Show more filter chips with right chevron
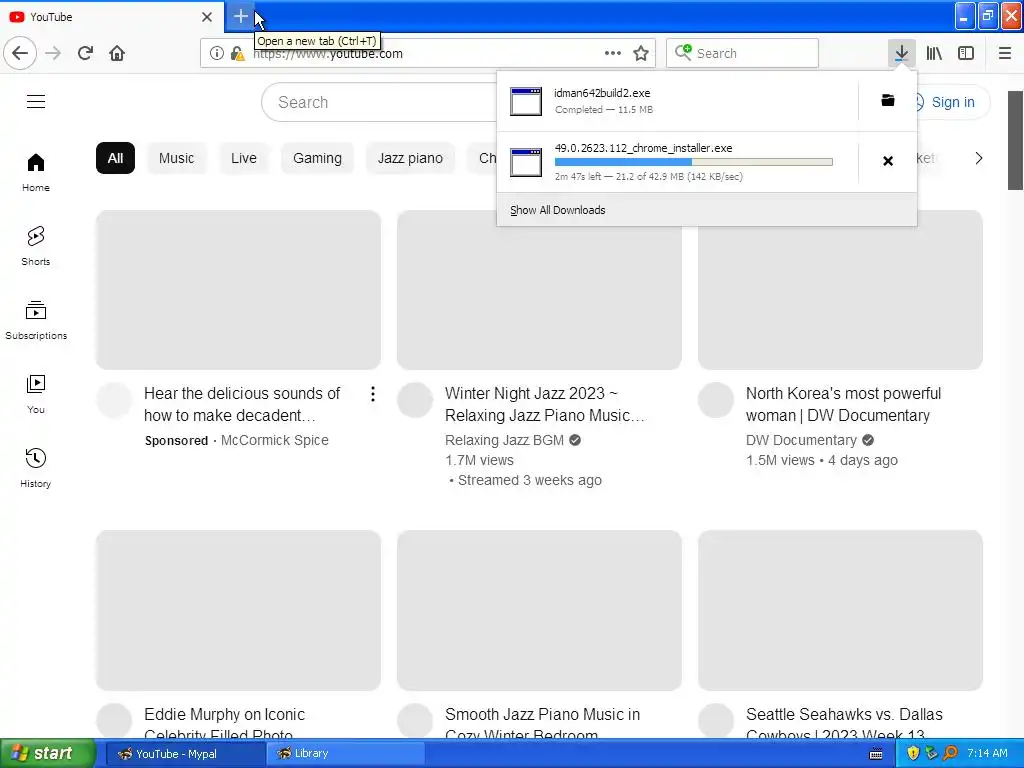The height and width of the screenshot is (768, 1024). [978, 158]
